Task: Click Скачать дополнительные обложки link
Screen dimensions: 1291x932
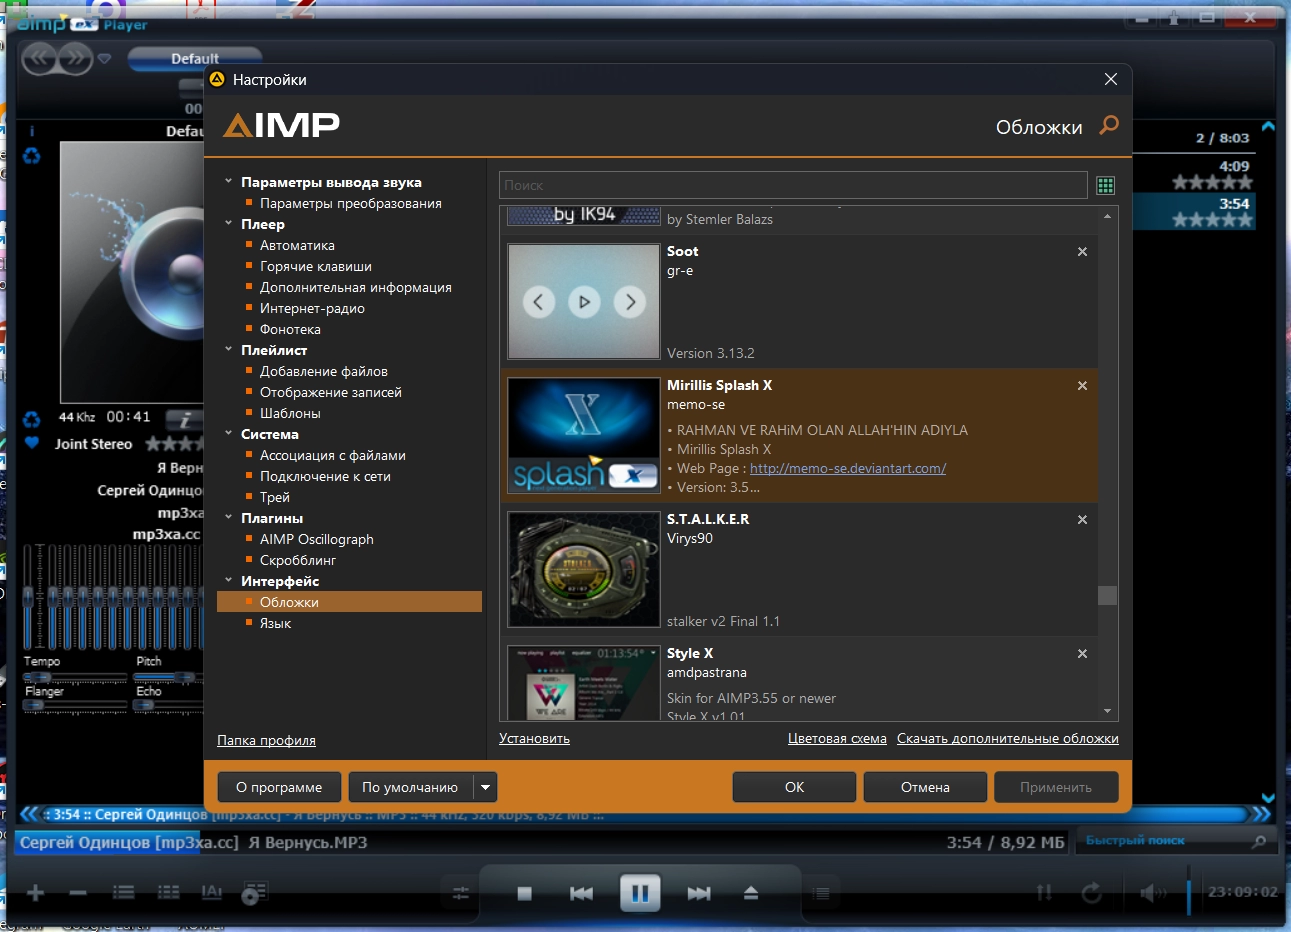Action: (1008, 739)
